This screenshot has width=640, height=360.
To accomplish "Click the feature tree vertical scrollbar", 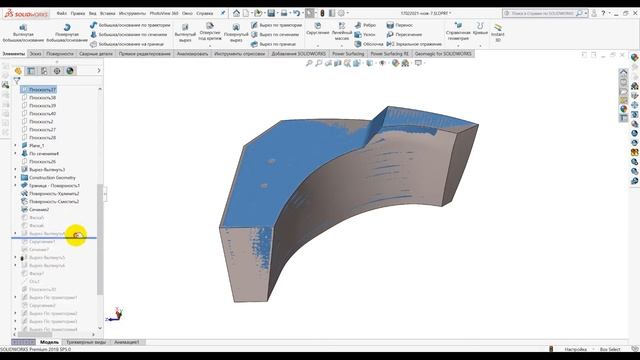I will tap(100, 239).
